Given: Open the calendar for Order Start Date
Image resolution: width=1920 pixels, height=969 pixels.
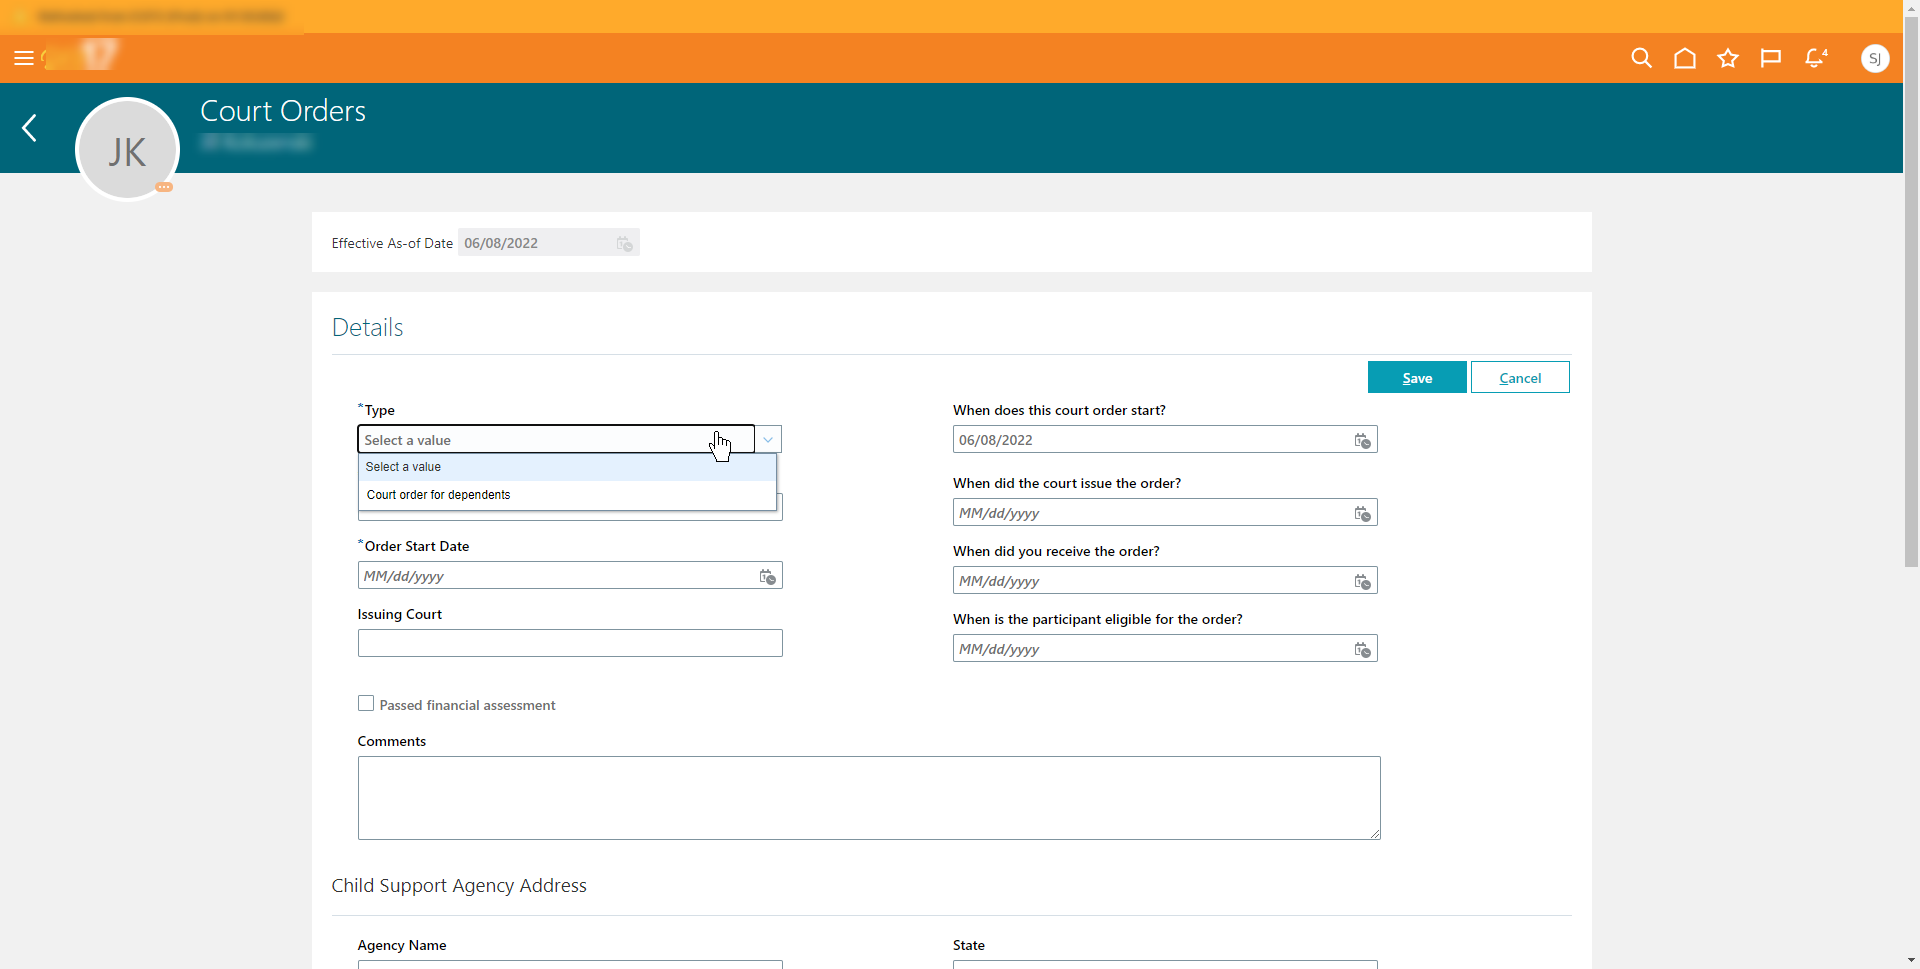Looking at the screenshot, I should 767,576.
